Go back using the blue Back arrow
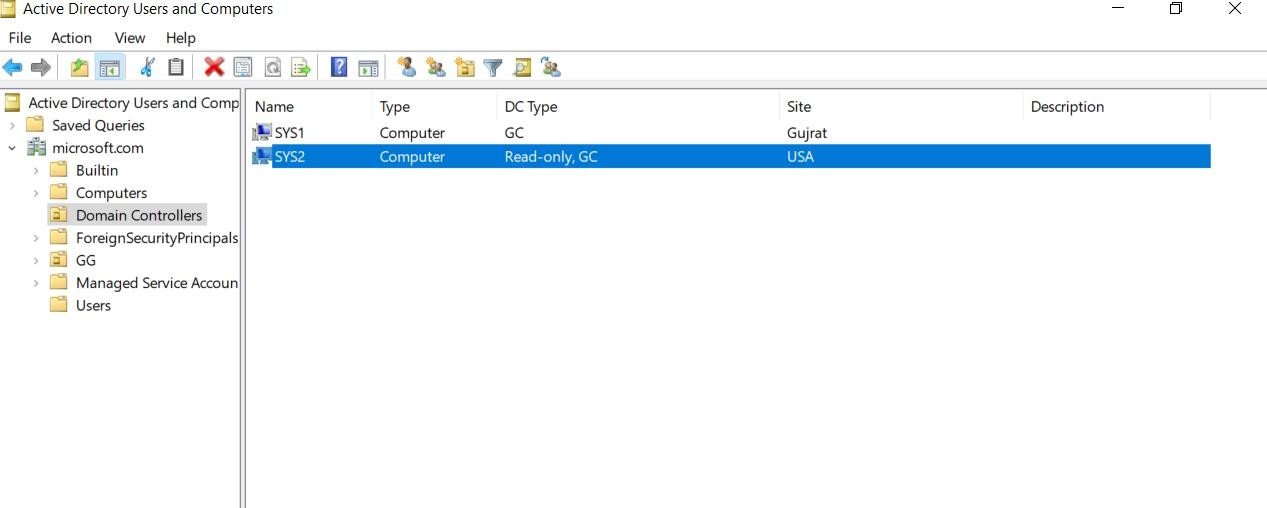Image resolution: width=1267 pixels, height=508 pixels. point(12,68)
